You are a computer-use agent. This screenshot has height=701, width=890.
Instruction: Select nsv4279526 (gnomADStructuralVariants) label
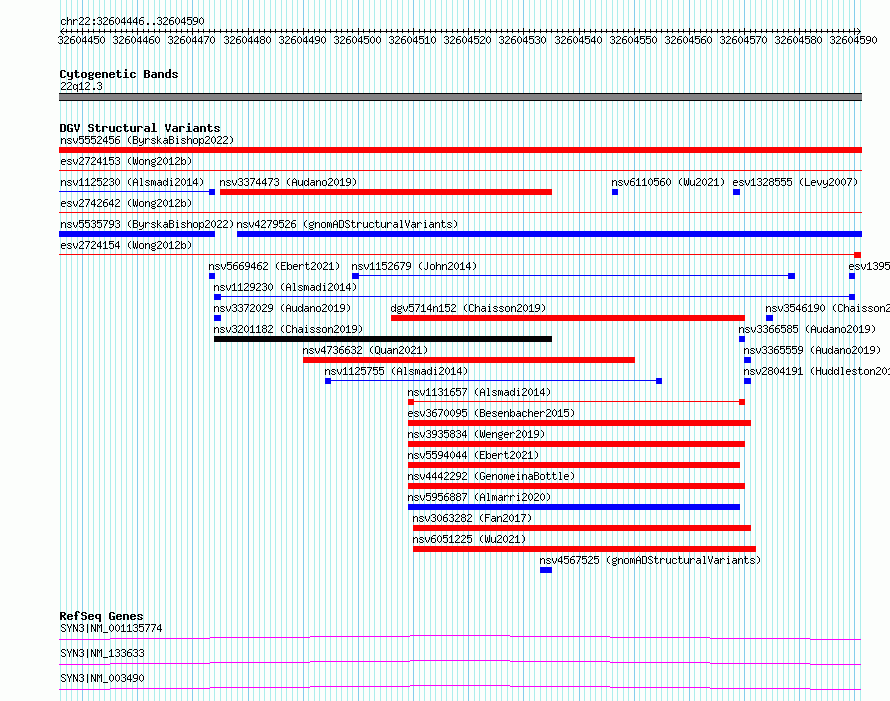[x=347, y=224]
